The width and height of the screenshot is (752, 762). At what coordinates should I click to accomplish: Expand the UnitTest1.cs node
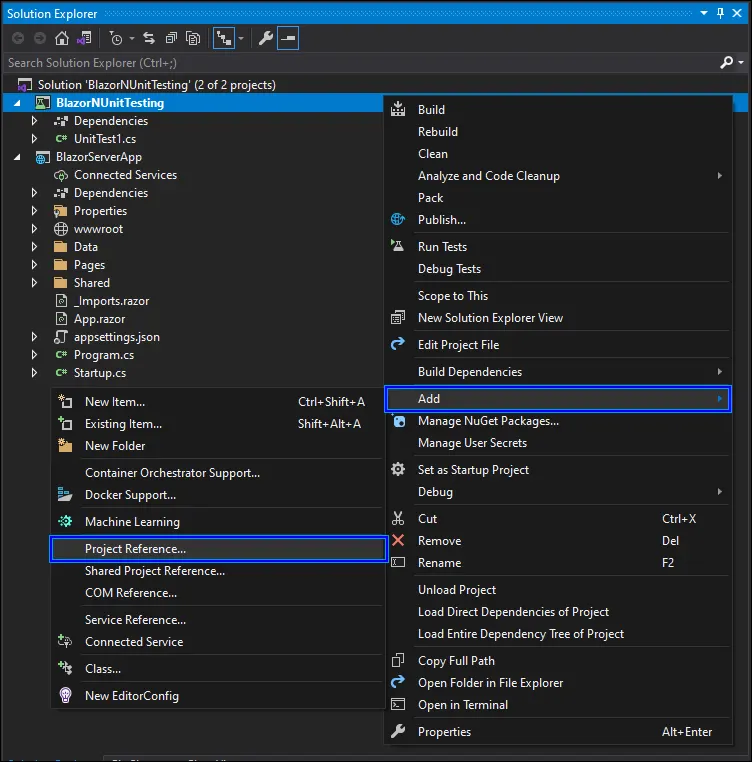coord(34,139)
